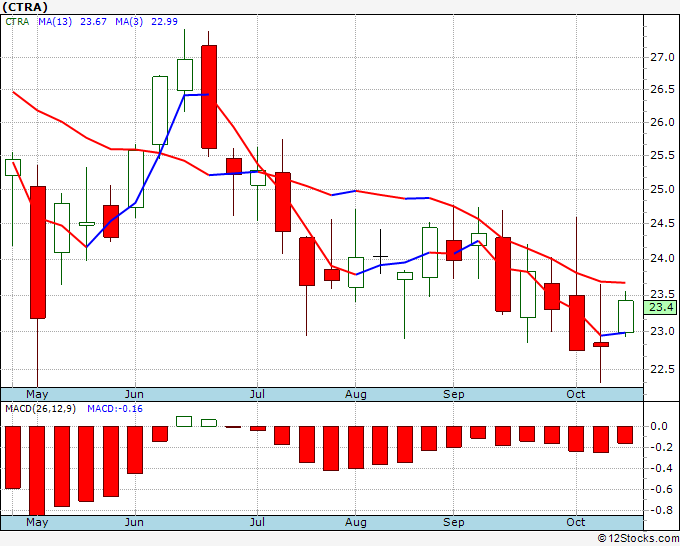
Task: Click Aug on the price chart timeline
Action: pos(356,394)
